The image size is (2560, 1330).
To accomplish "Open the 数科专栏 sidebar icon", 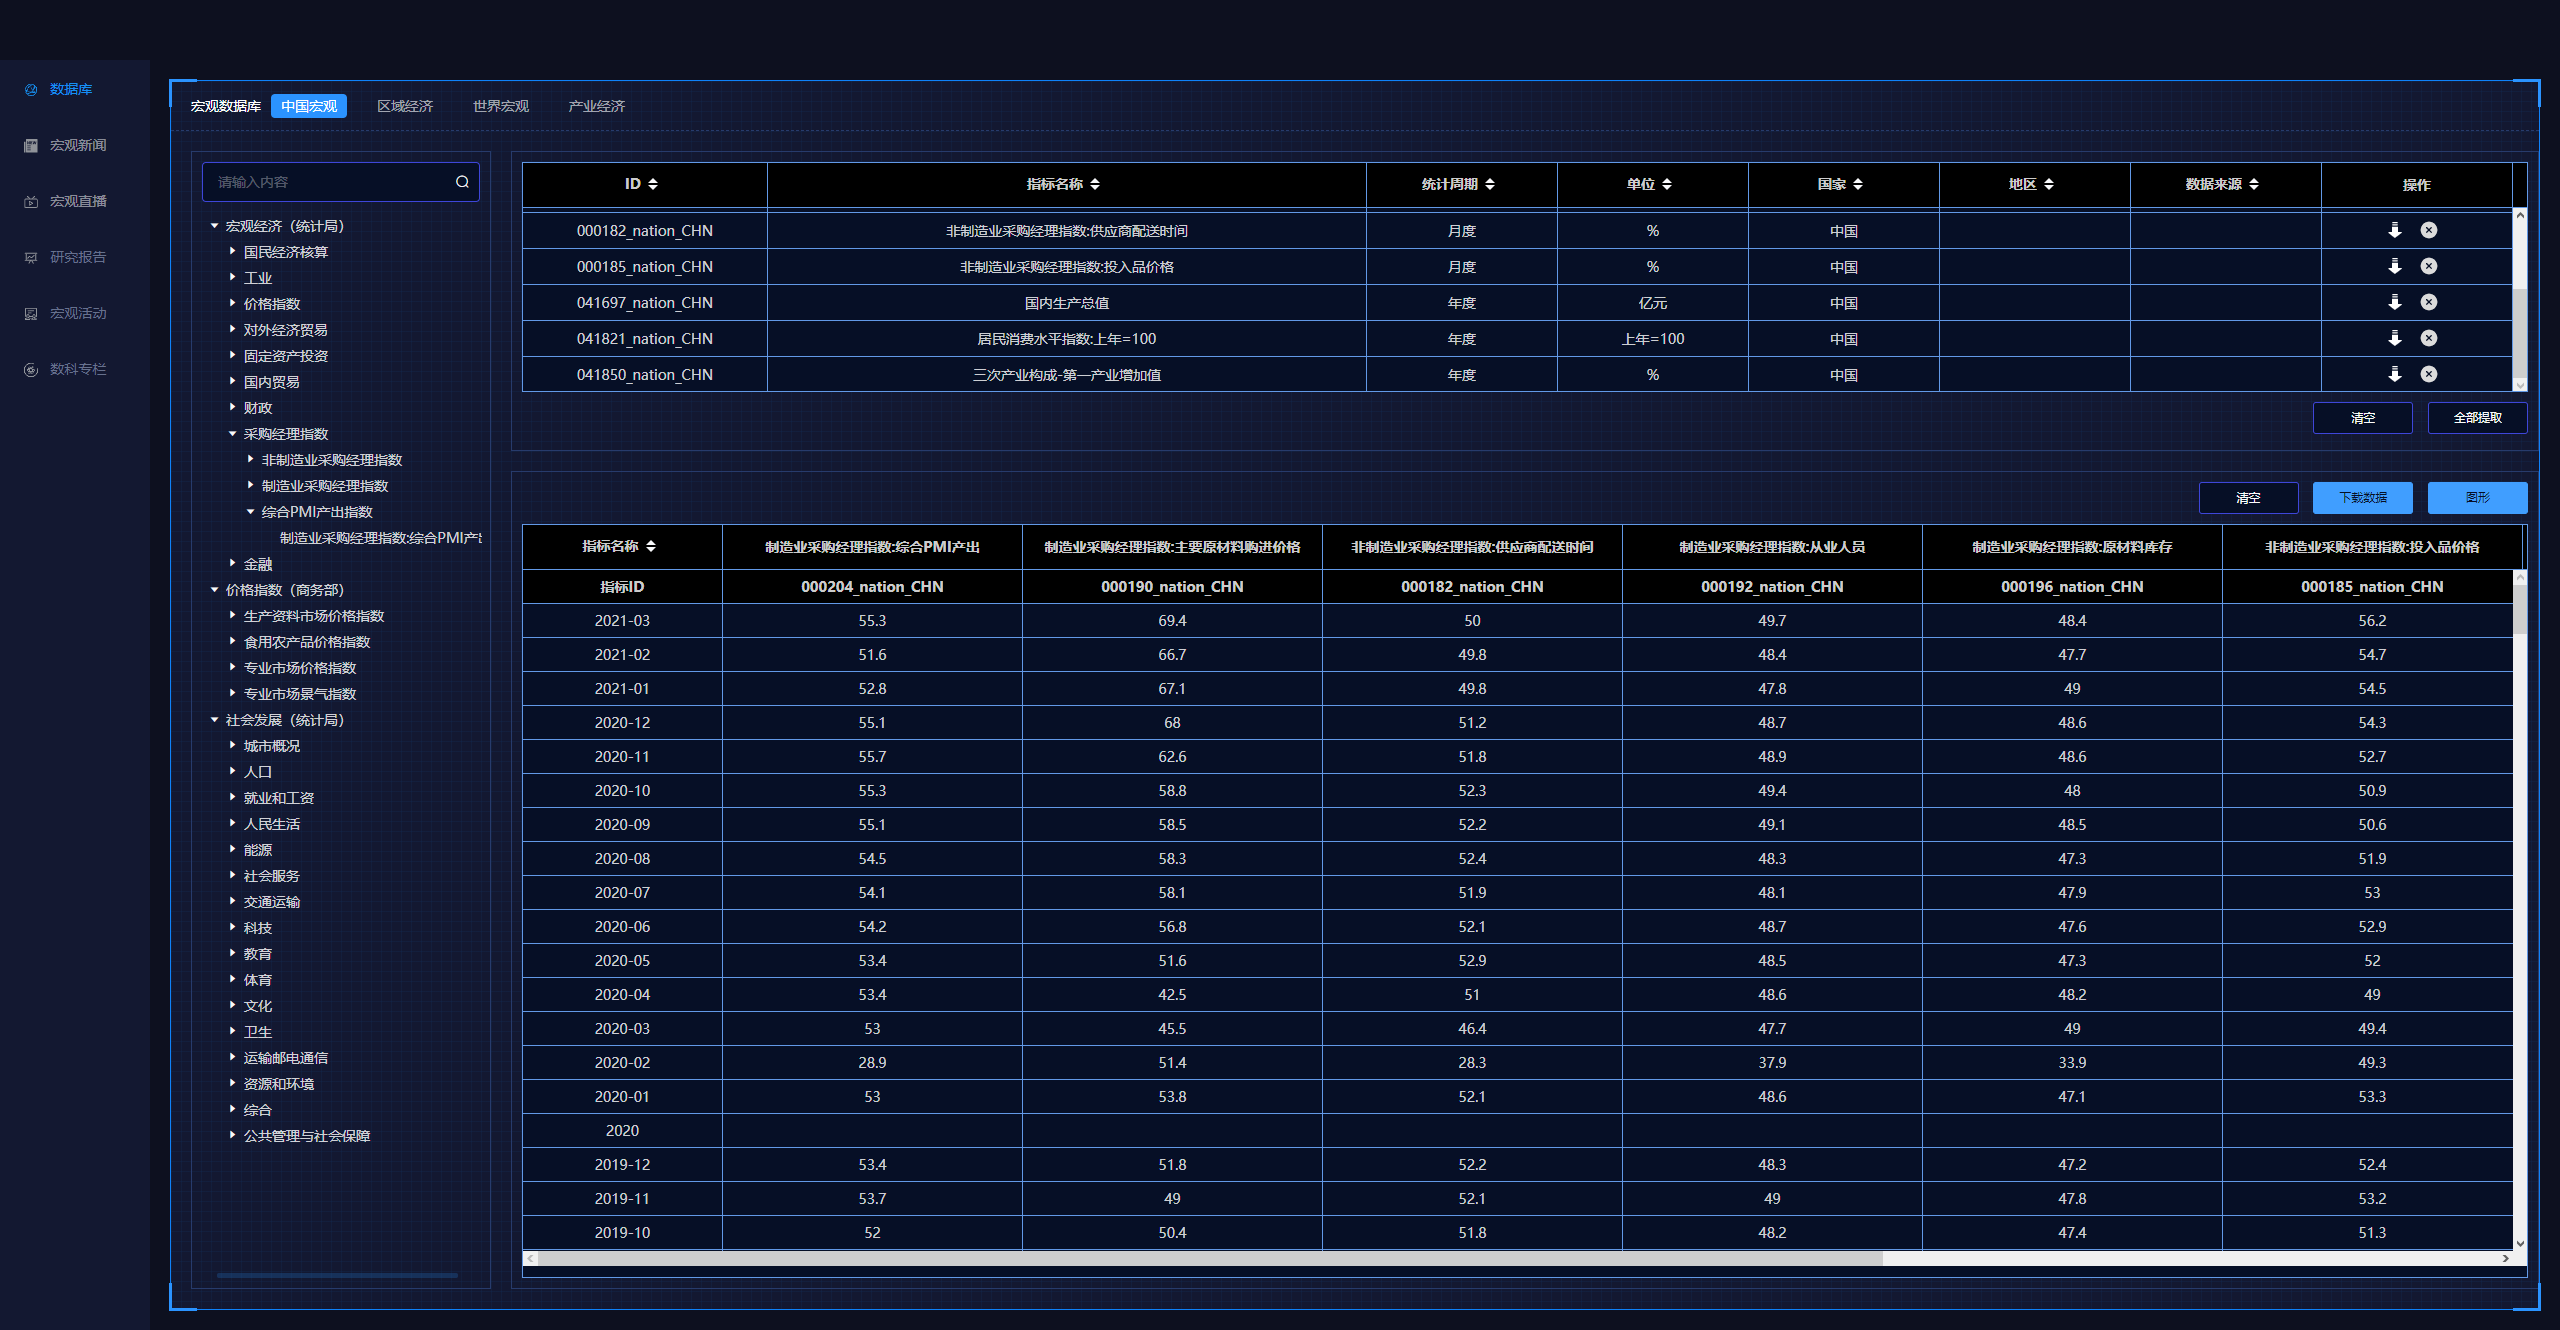I will [31, 370].
